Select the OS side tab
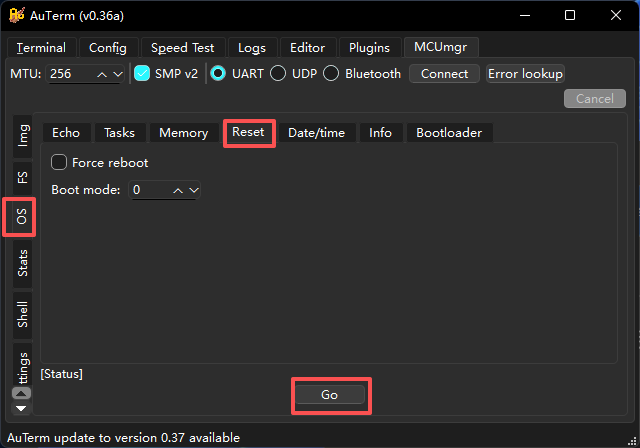 click(x=21, y=217)
